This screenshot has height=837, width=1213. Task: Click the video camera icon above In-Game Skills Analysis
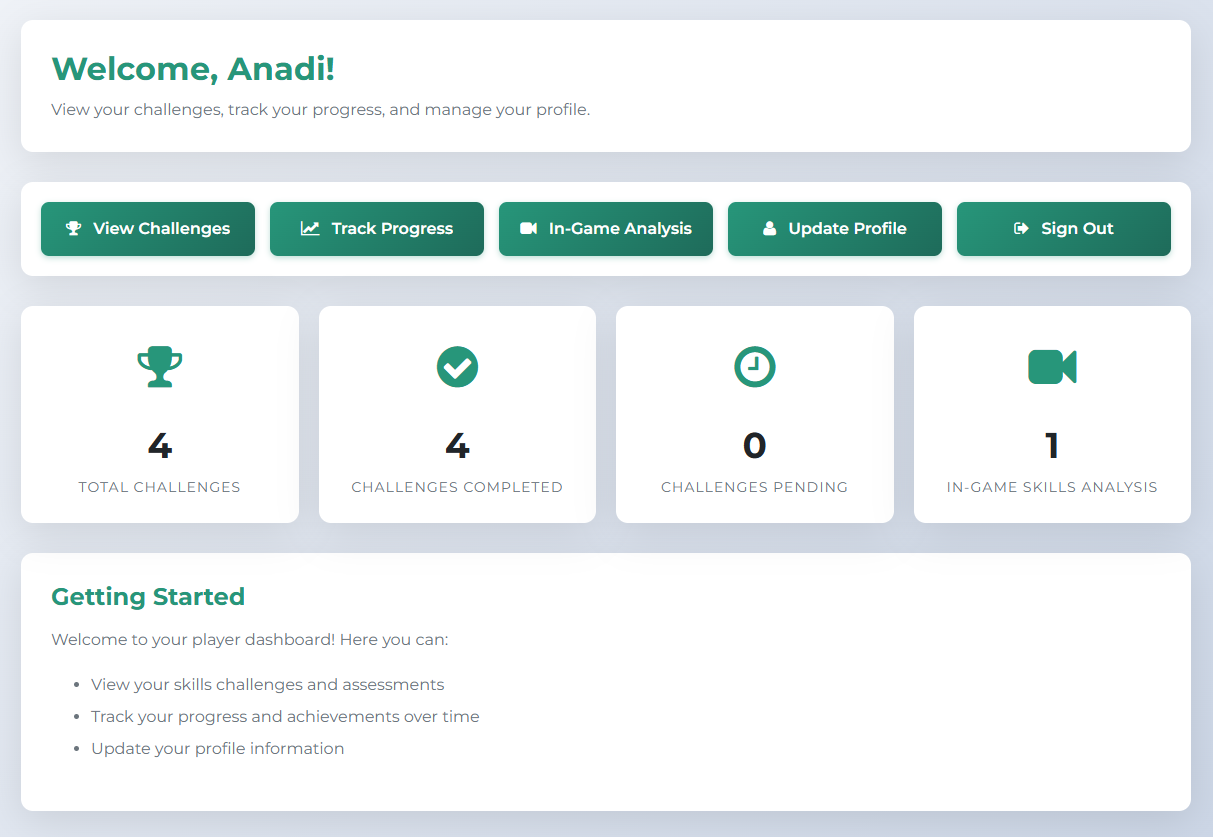click(x=1052, y=366)
